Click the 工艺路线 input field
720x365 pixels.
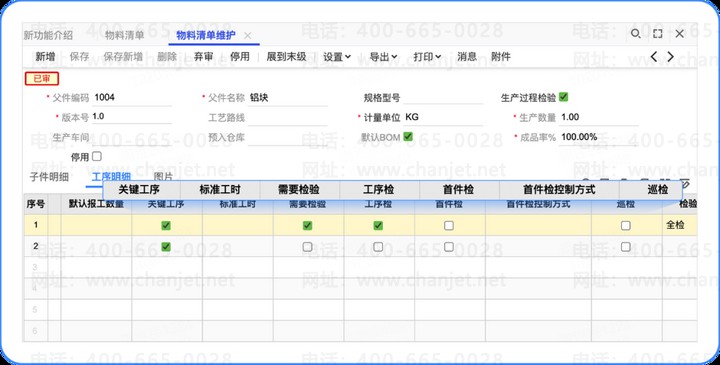tap(287, 118)
